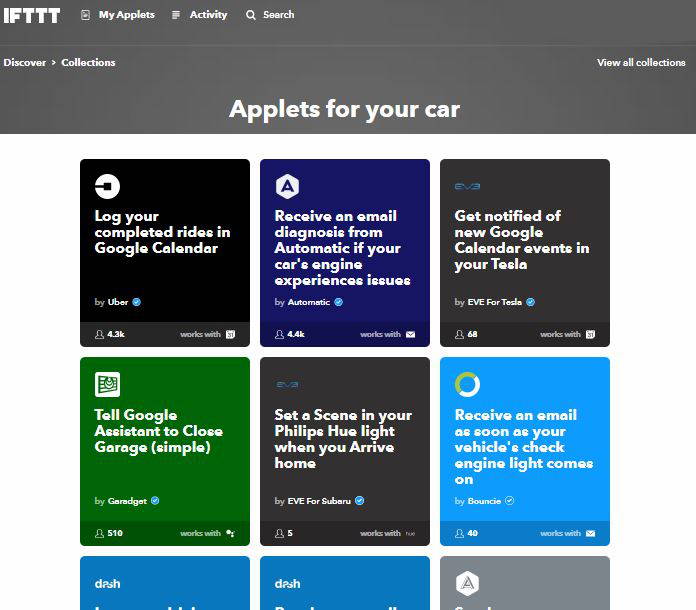Click the 68 users count

[472, 334]
